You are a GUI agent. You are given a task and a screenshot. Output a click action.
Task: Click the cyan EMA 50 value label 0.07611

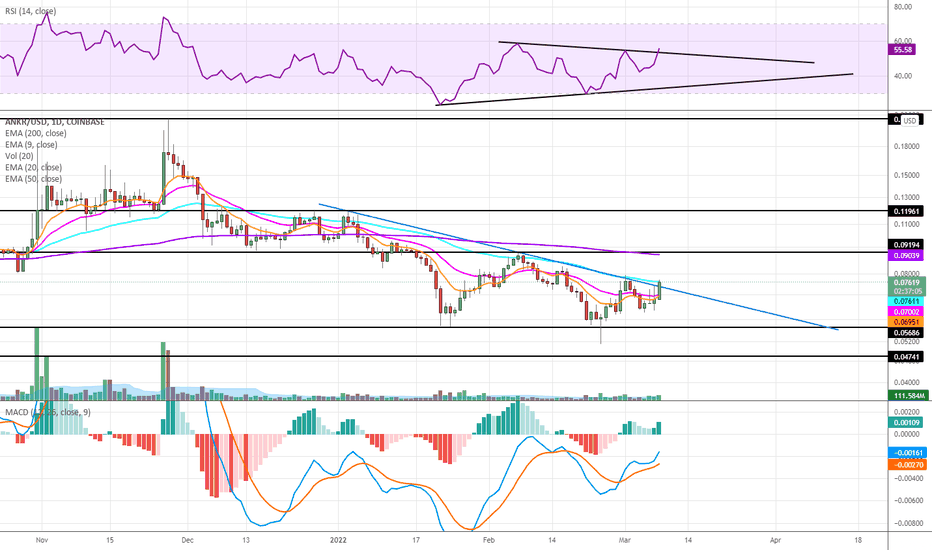tap(906, 301)
